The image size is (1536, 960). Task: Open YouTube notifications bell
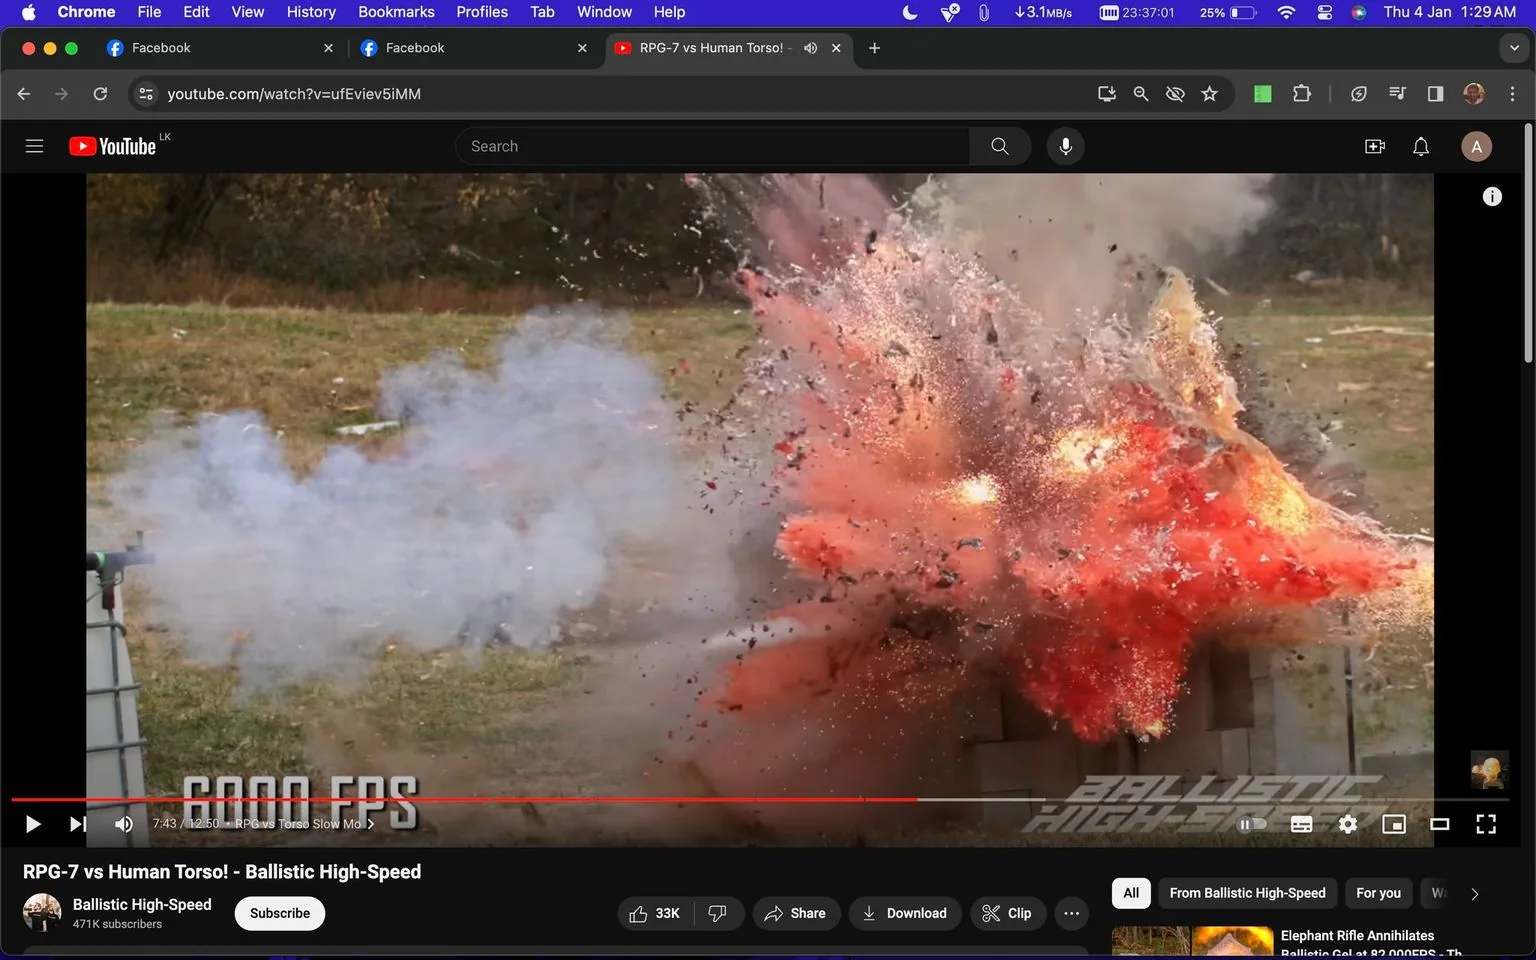pyautogui.click(x=1421, y=146)
